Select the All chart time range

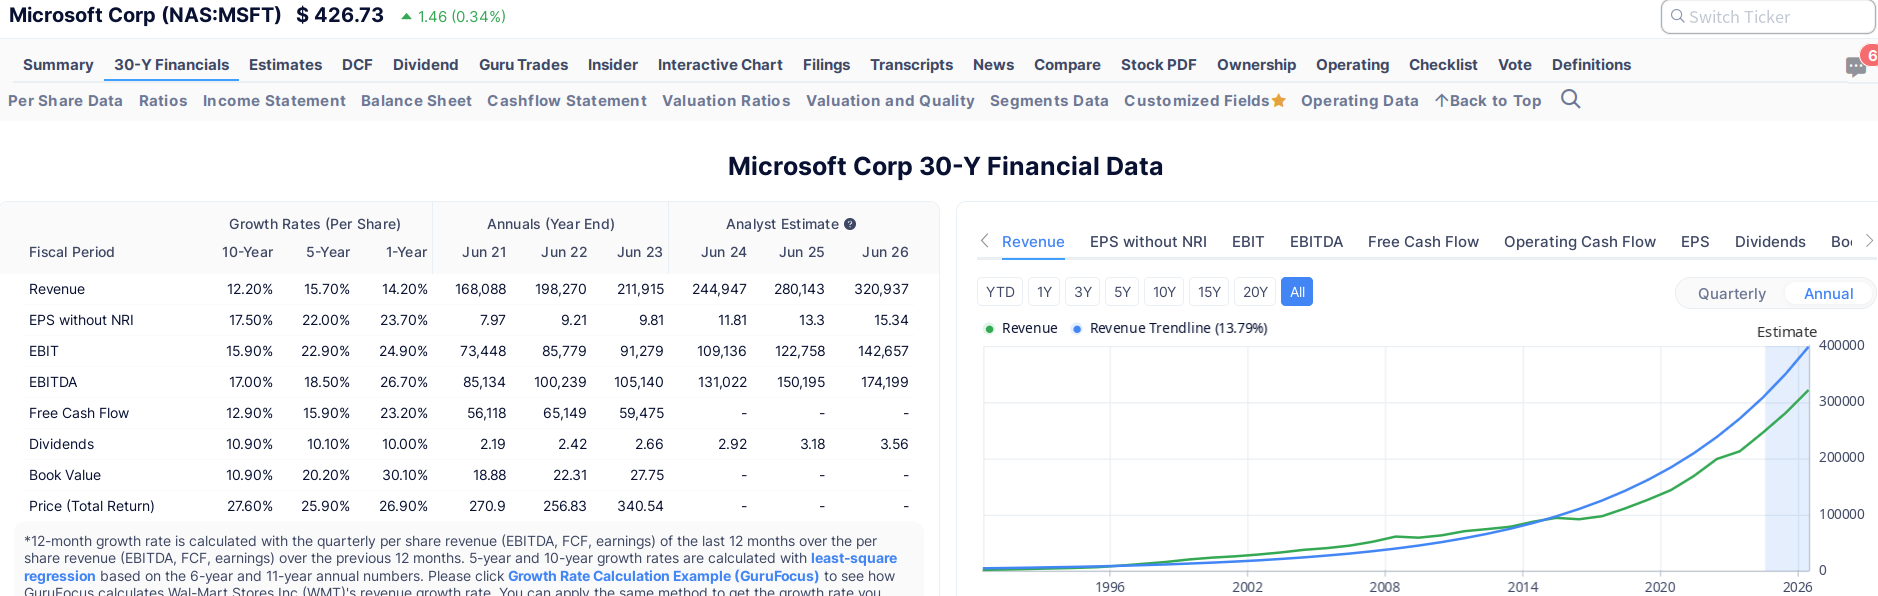pos(1297,292)
